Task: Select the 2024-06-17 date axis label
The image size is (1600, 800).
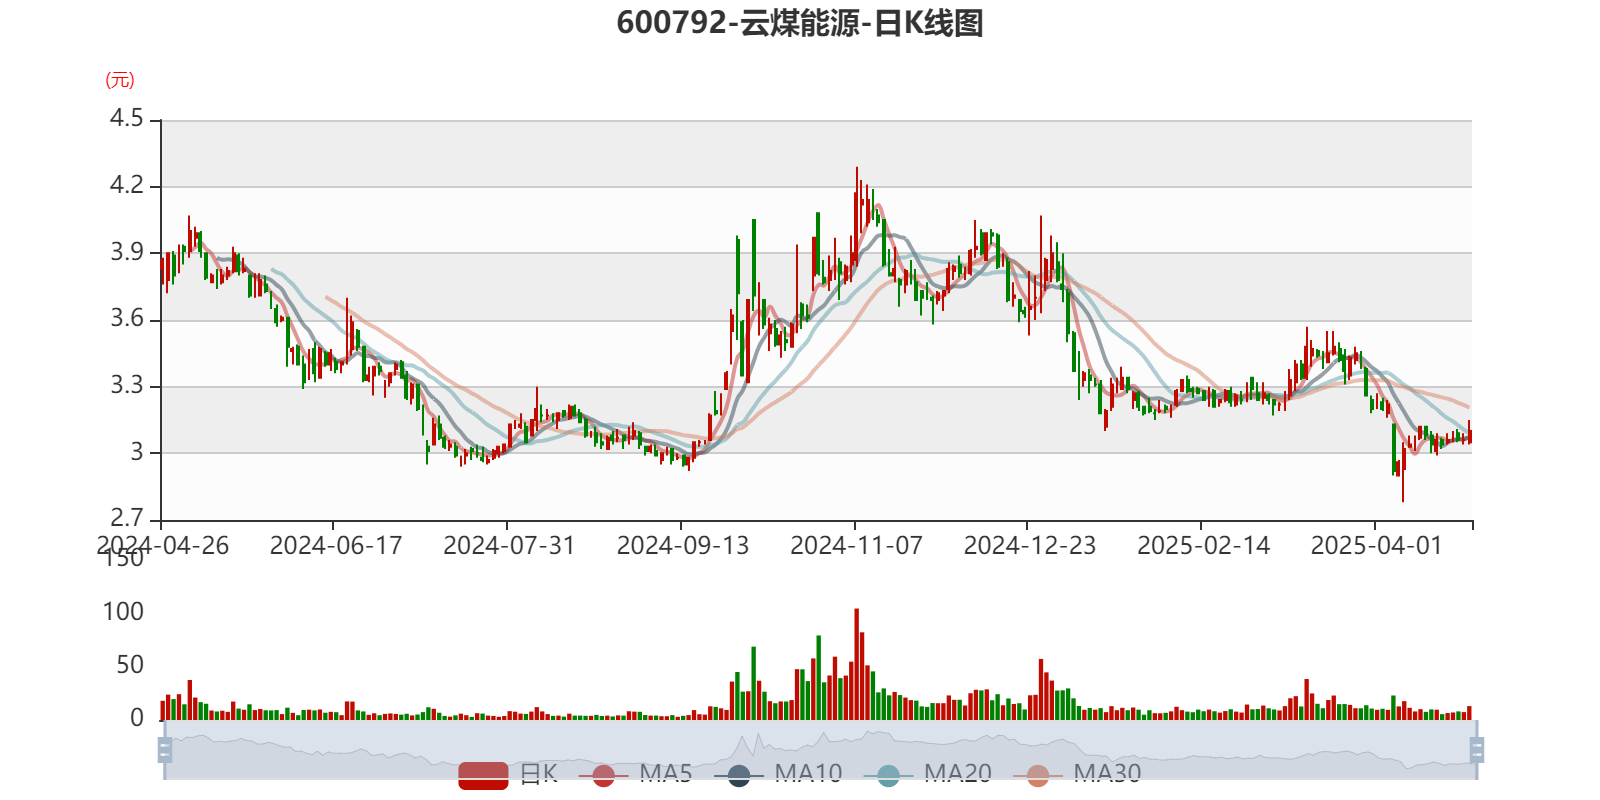Action: tap(335, 545)
